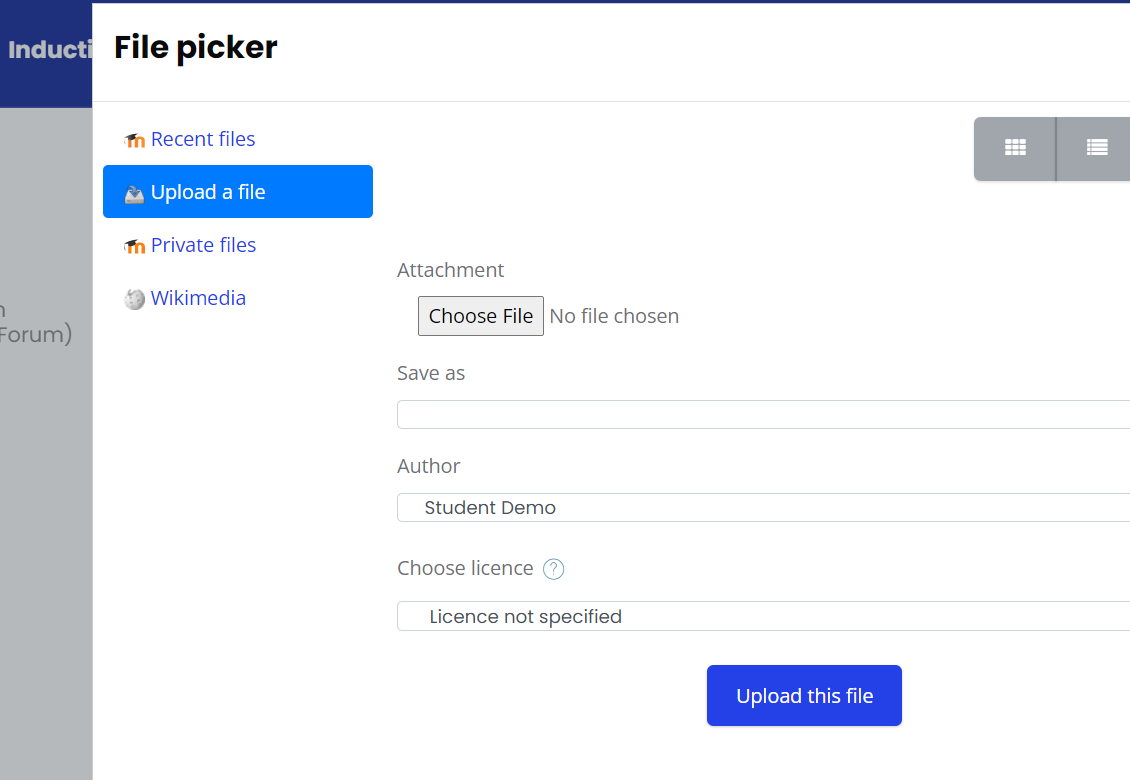Click the File picker dialog title

(x=195, y=48)
